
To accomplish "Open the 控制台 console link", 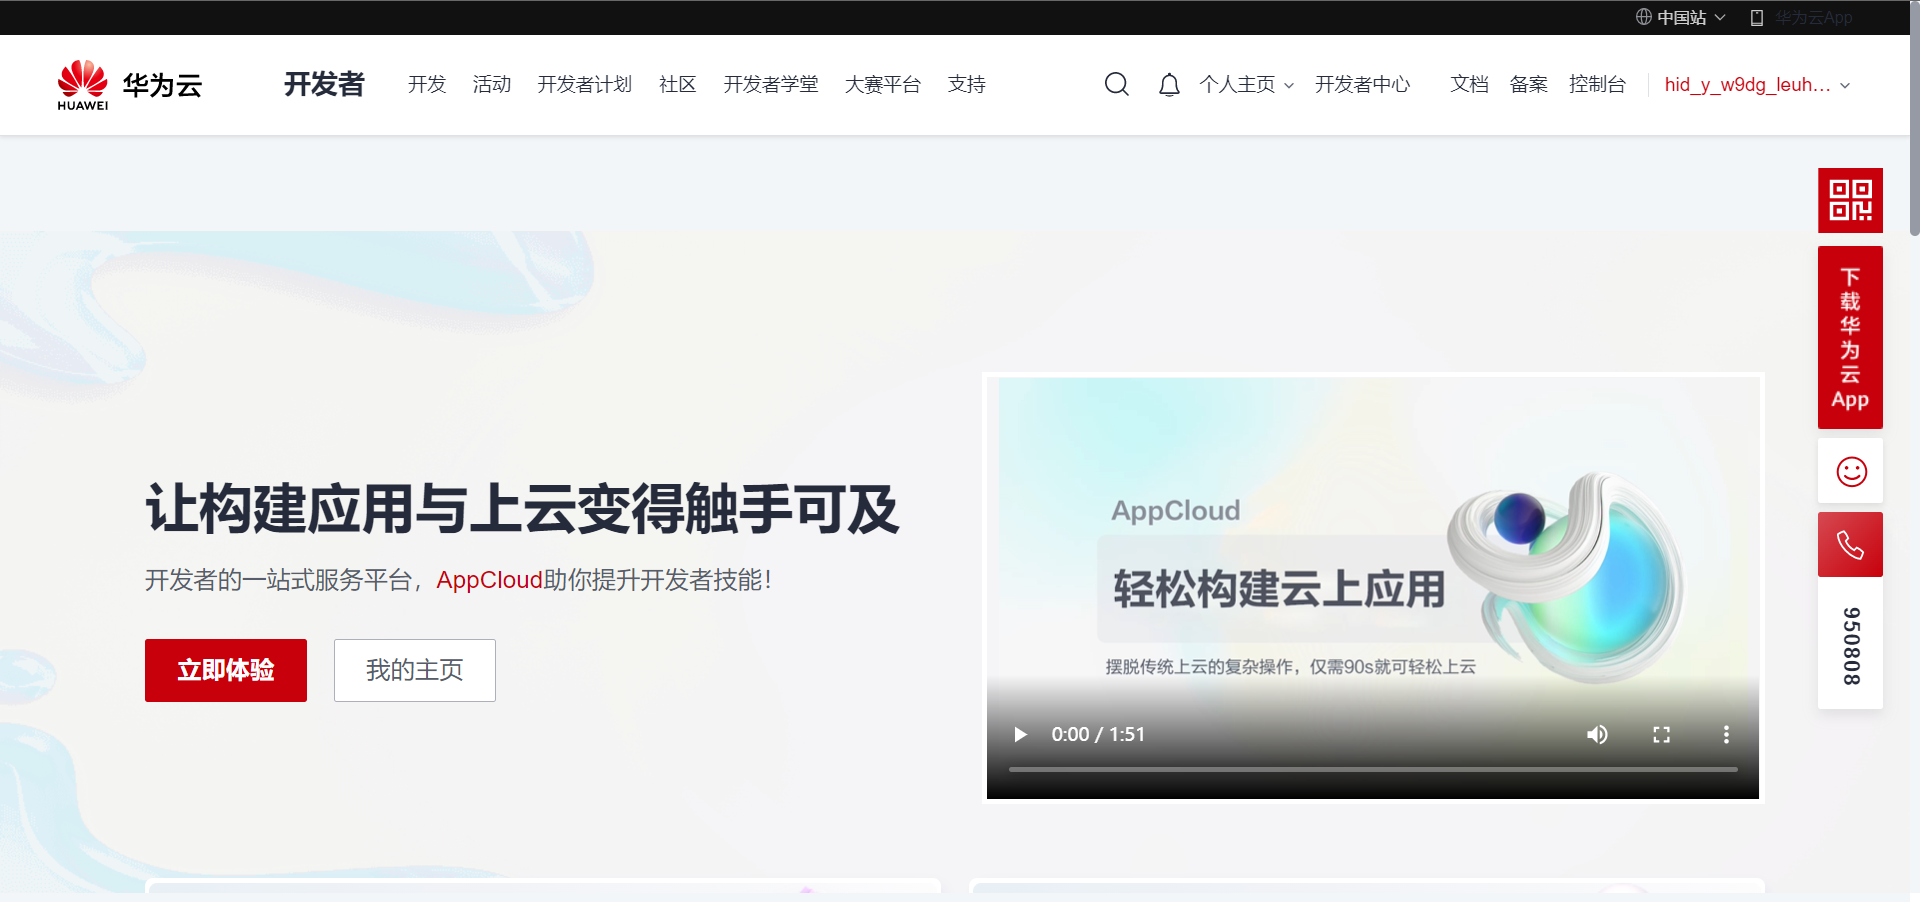I will click(x=1597, y=85).
